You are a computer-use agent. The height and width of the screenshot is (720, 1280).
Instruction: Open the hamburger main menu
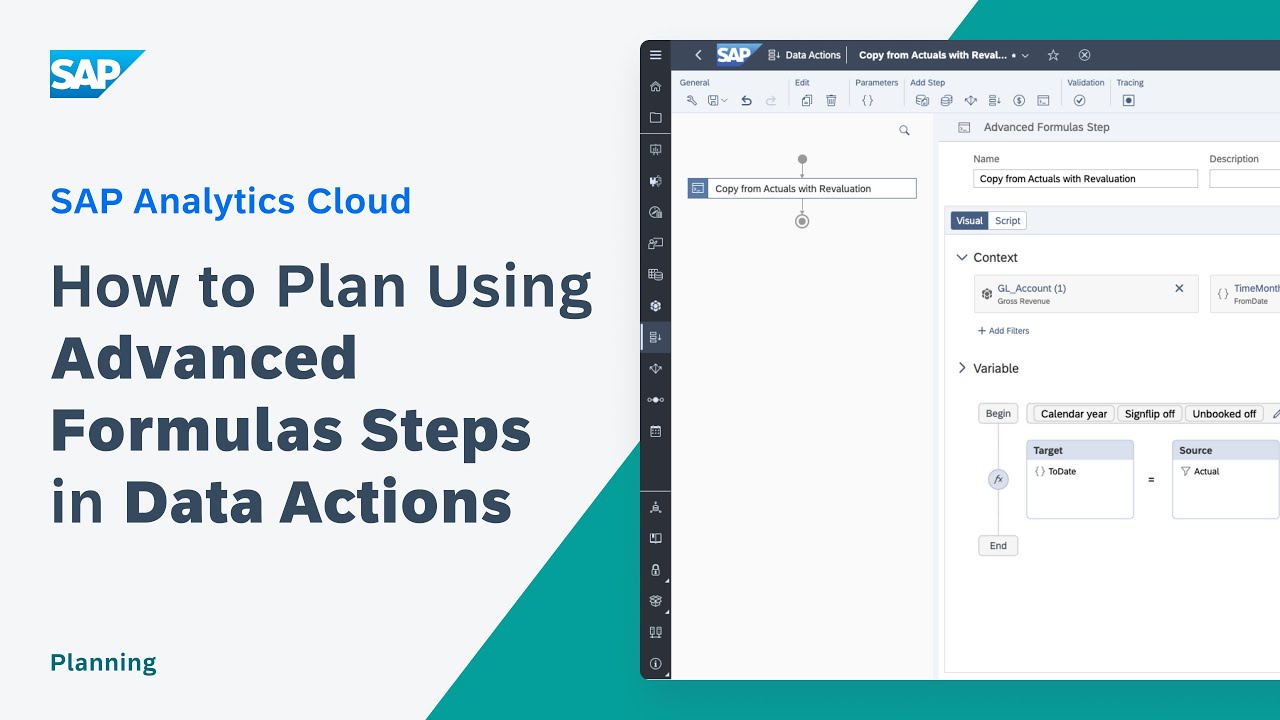click(x=655, y=55)
